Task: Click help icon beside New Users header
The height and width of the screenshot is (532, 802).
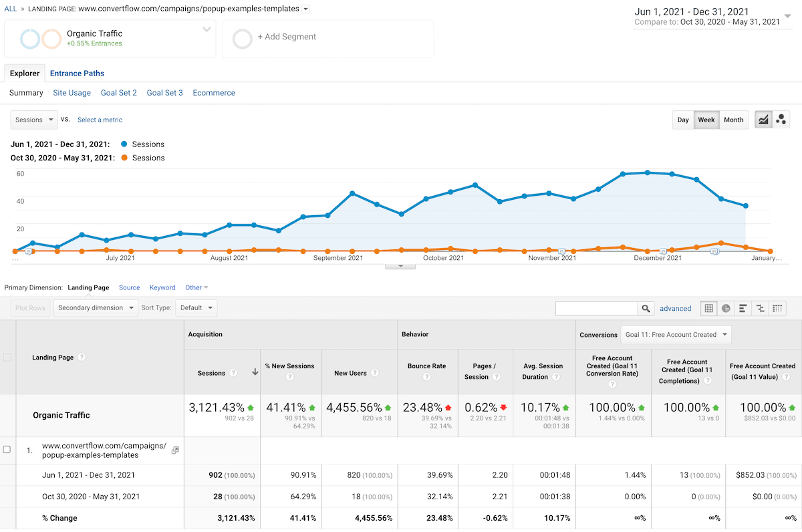Action: (x=374, y=373)
